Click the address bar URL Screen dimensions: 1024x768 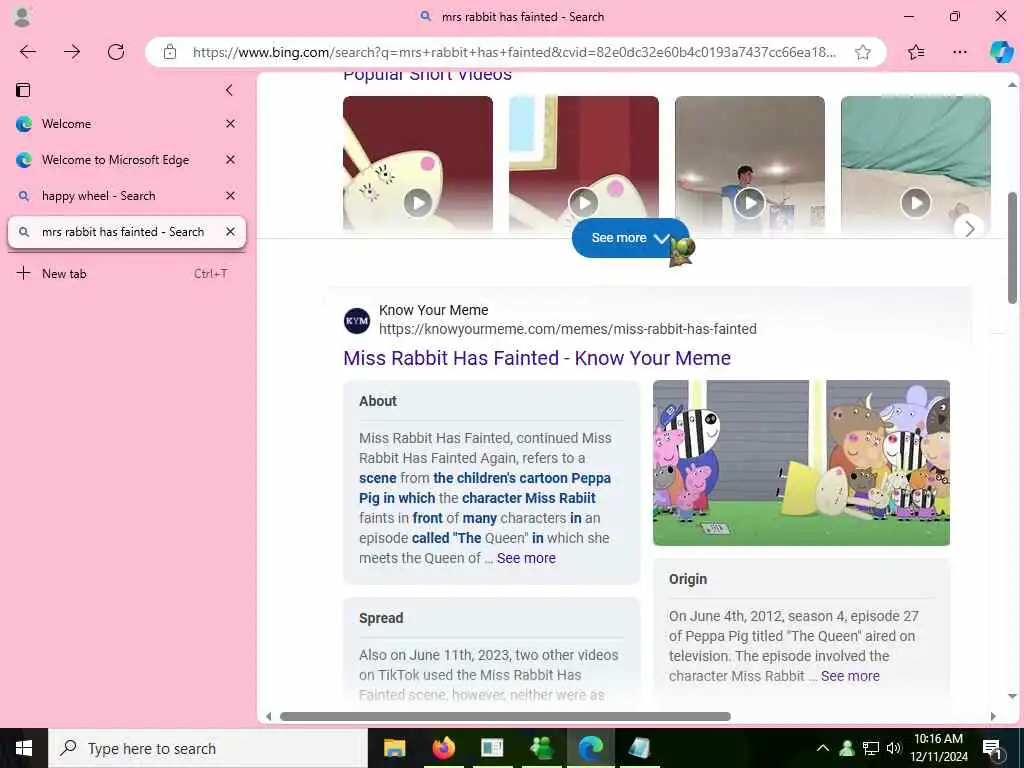[x=513, y=52]
